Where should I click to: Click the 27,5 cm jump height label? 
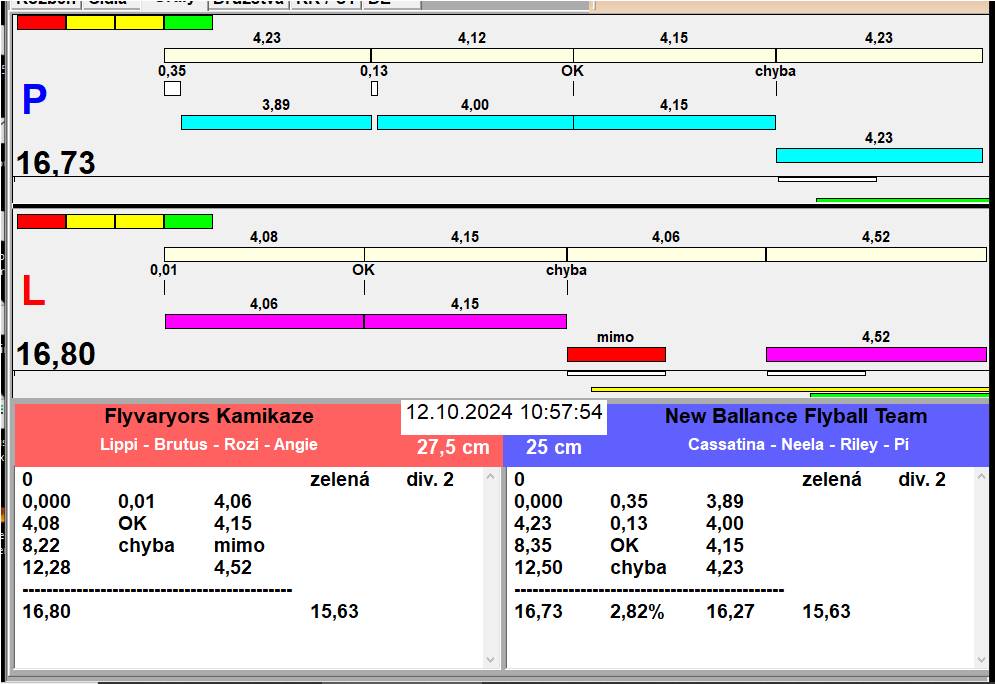[x=453, y=447]
